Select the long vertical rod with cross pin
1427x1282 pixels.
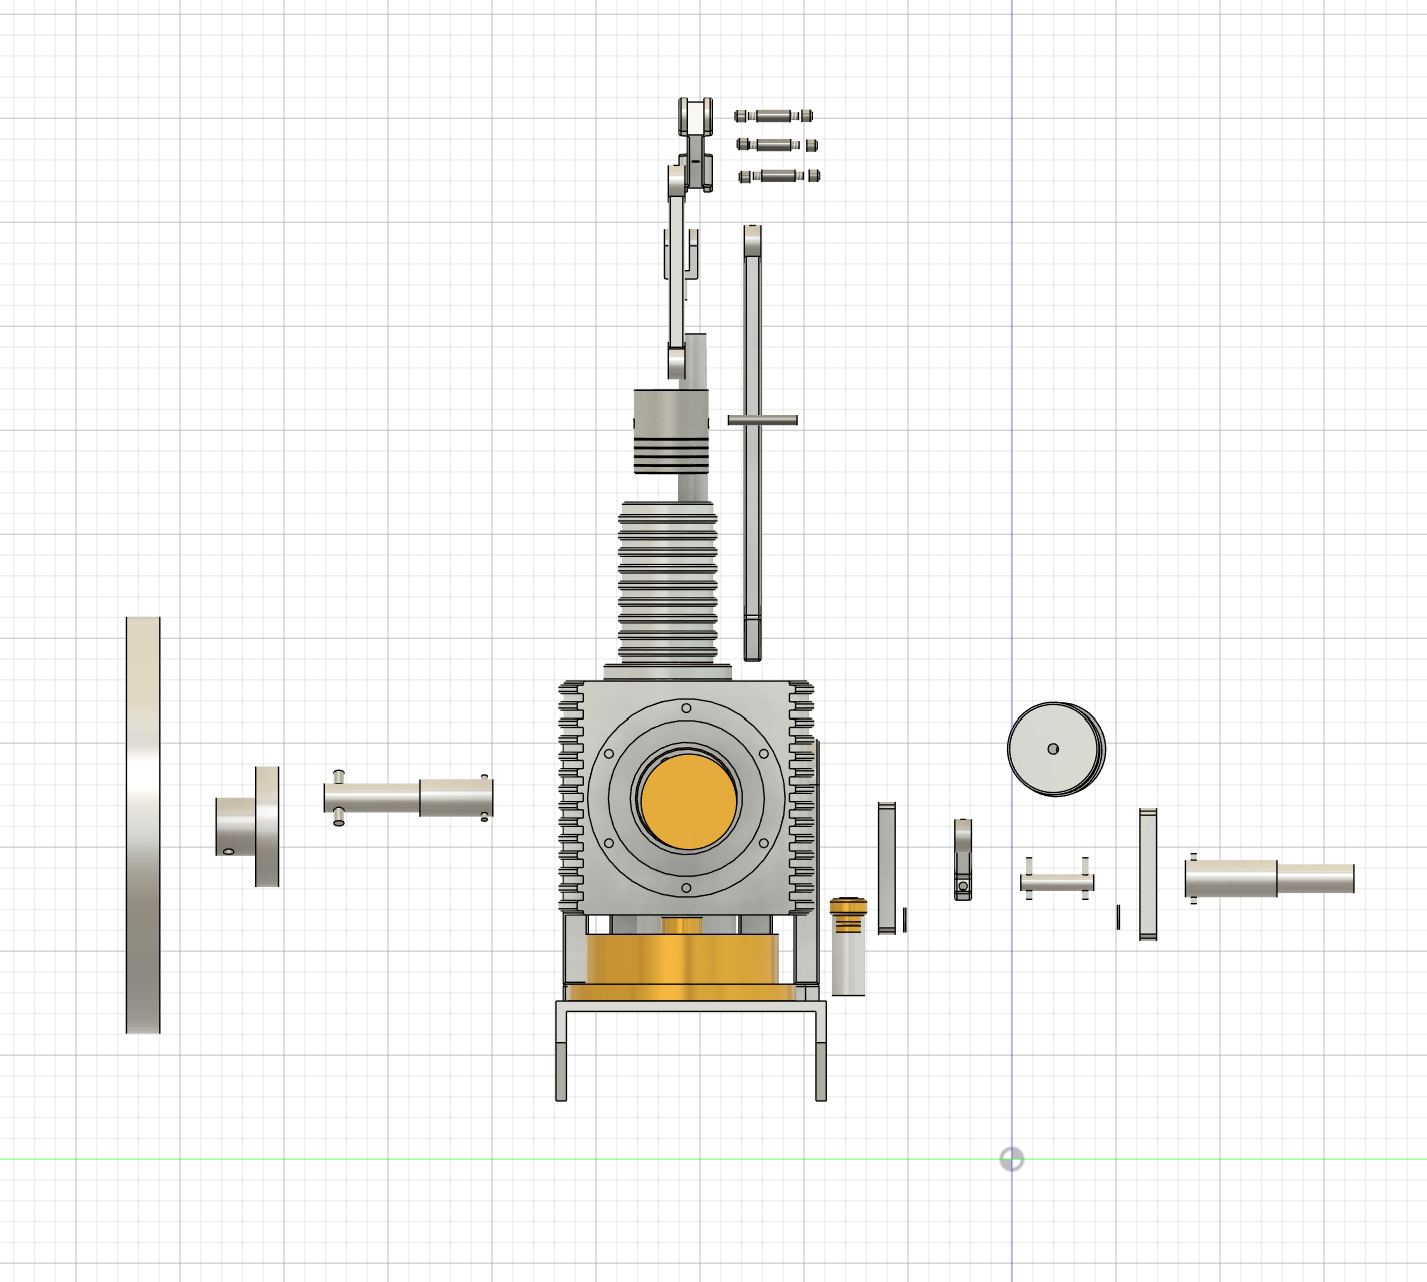click(x=753, y=442)
